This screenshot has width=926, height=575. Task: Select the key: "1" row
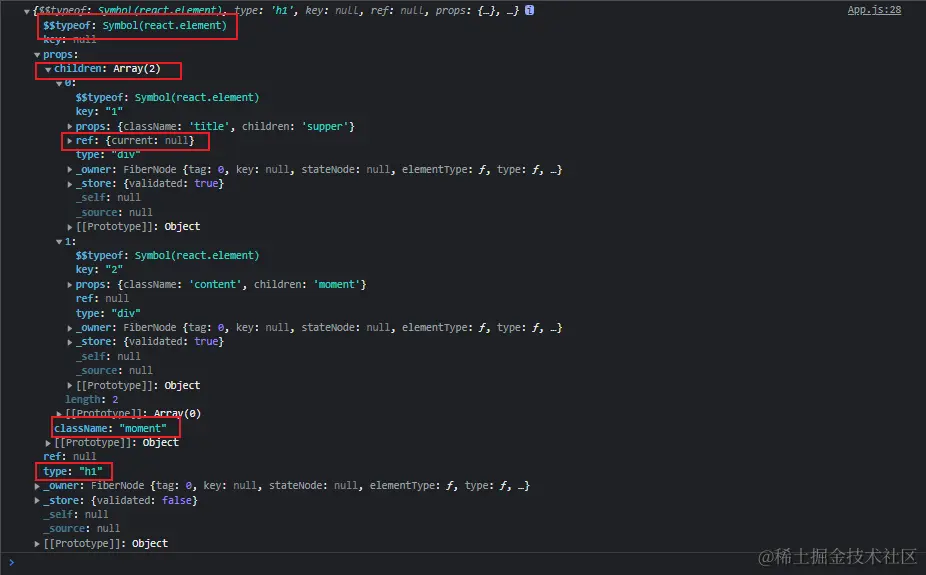tap(99, 112)
